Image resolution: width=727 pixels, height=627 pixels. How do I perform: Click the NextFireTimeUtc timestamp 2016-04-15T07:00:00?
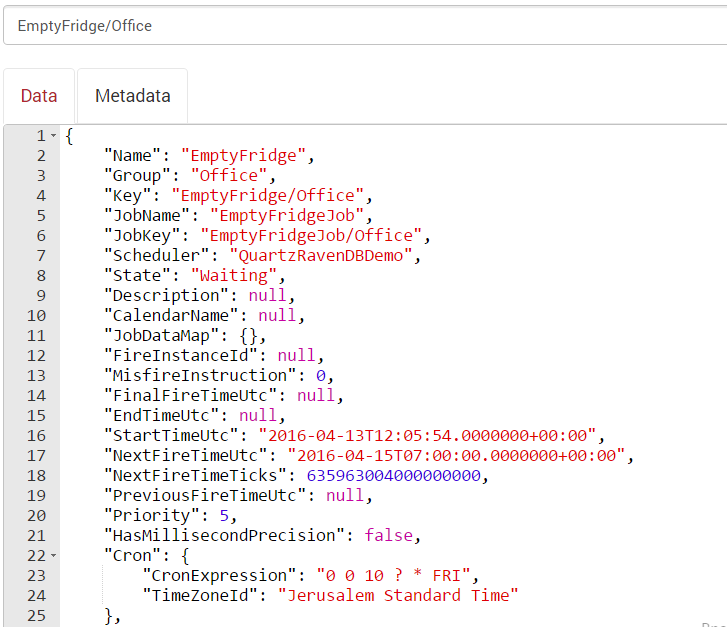456,455
